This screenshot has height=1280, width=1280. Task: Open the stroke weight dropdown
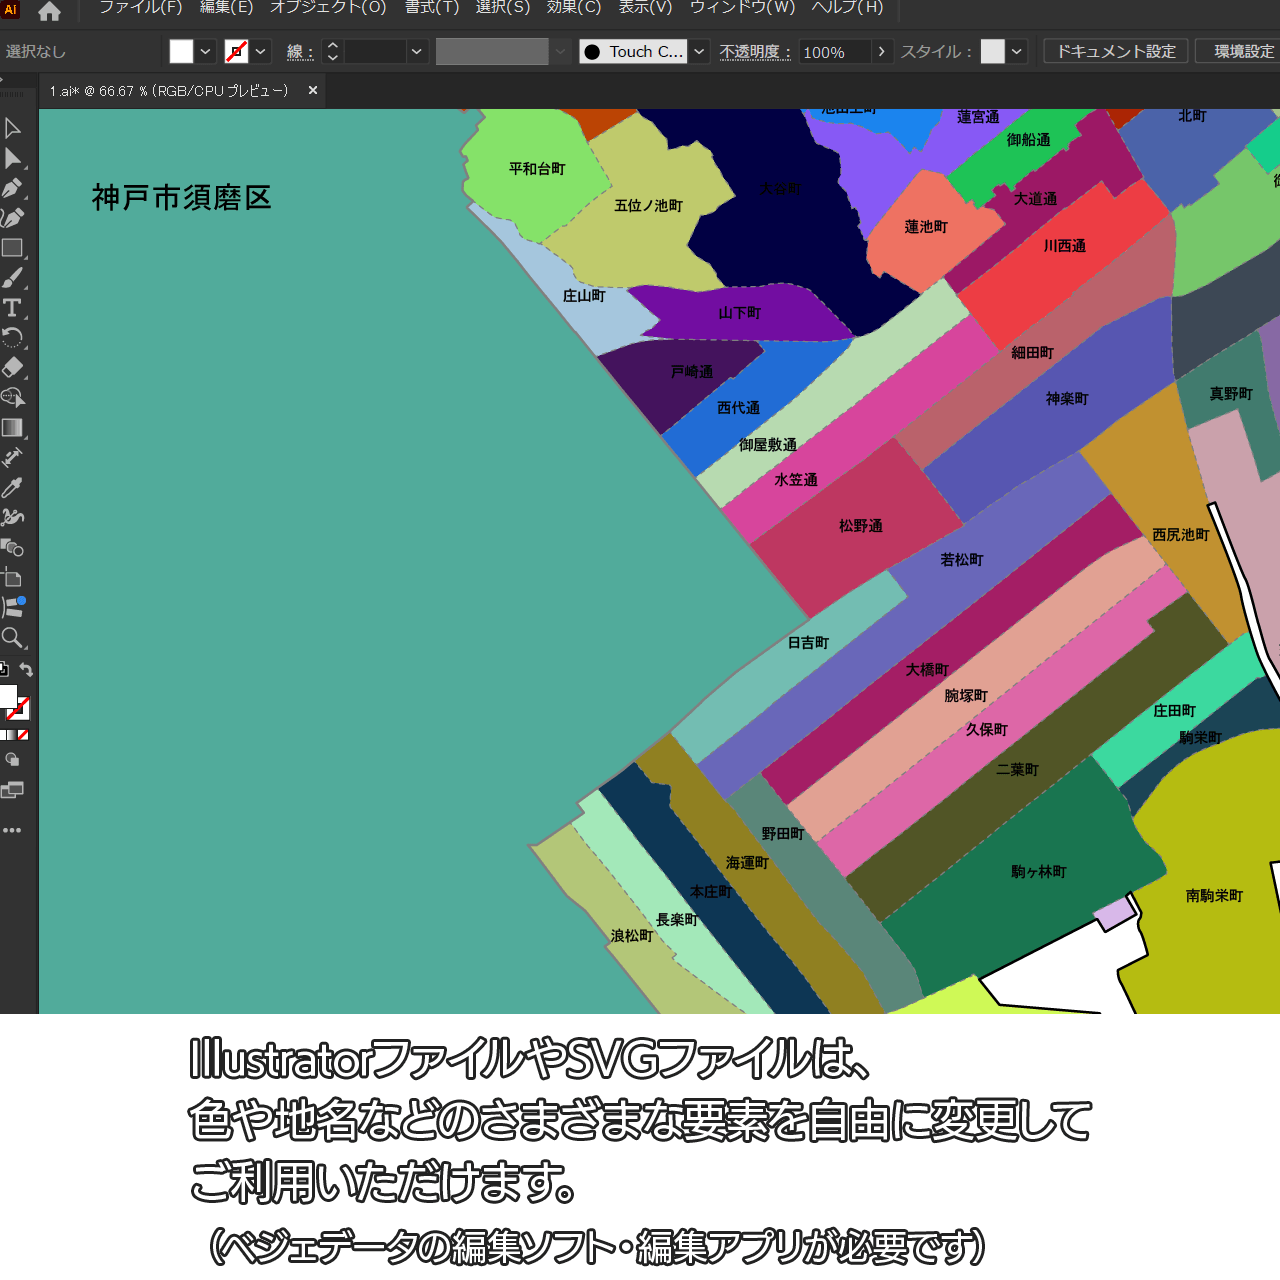[416, 52]
